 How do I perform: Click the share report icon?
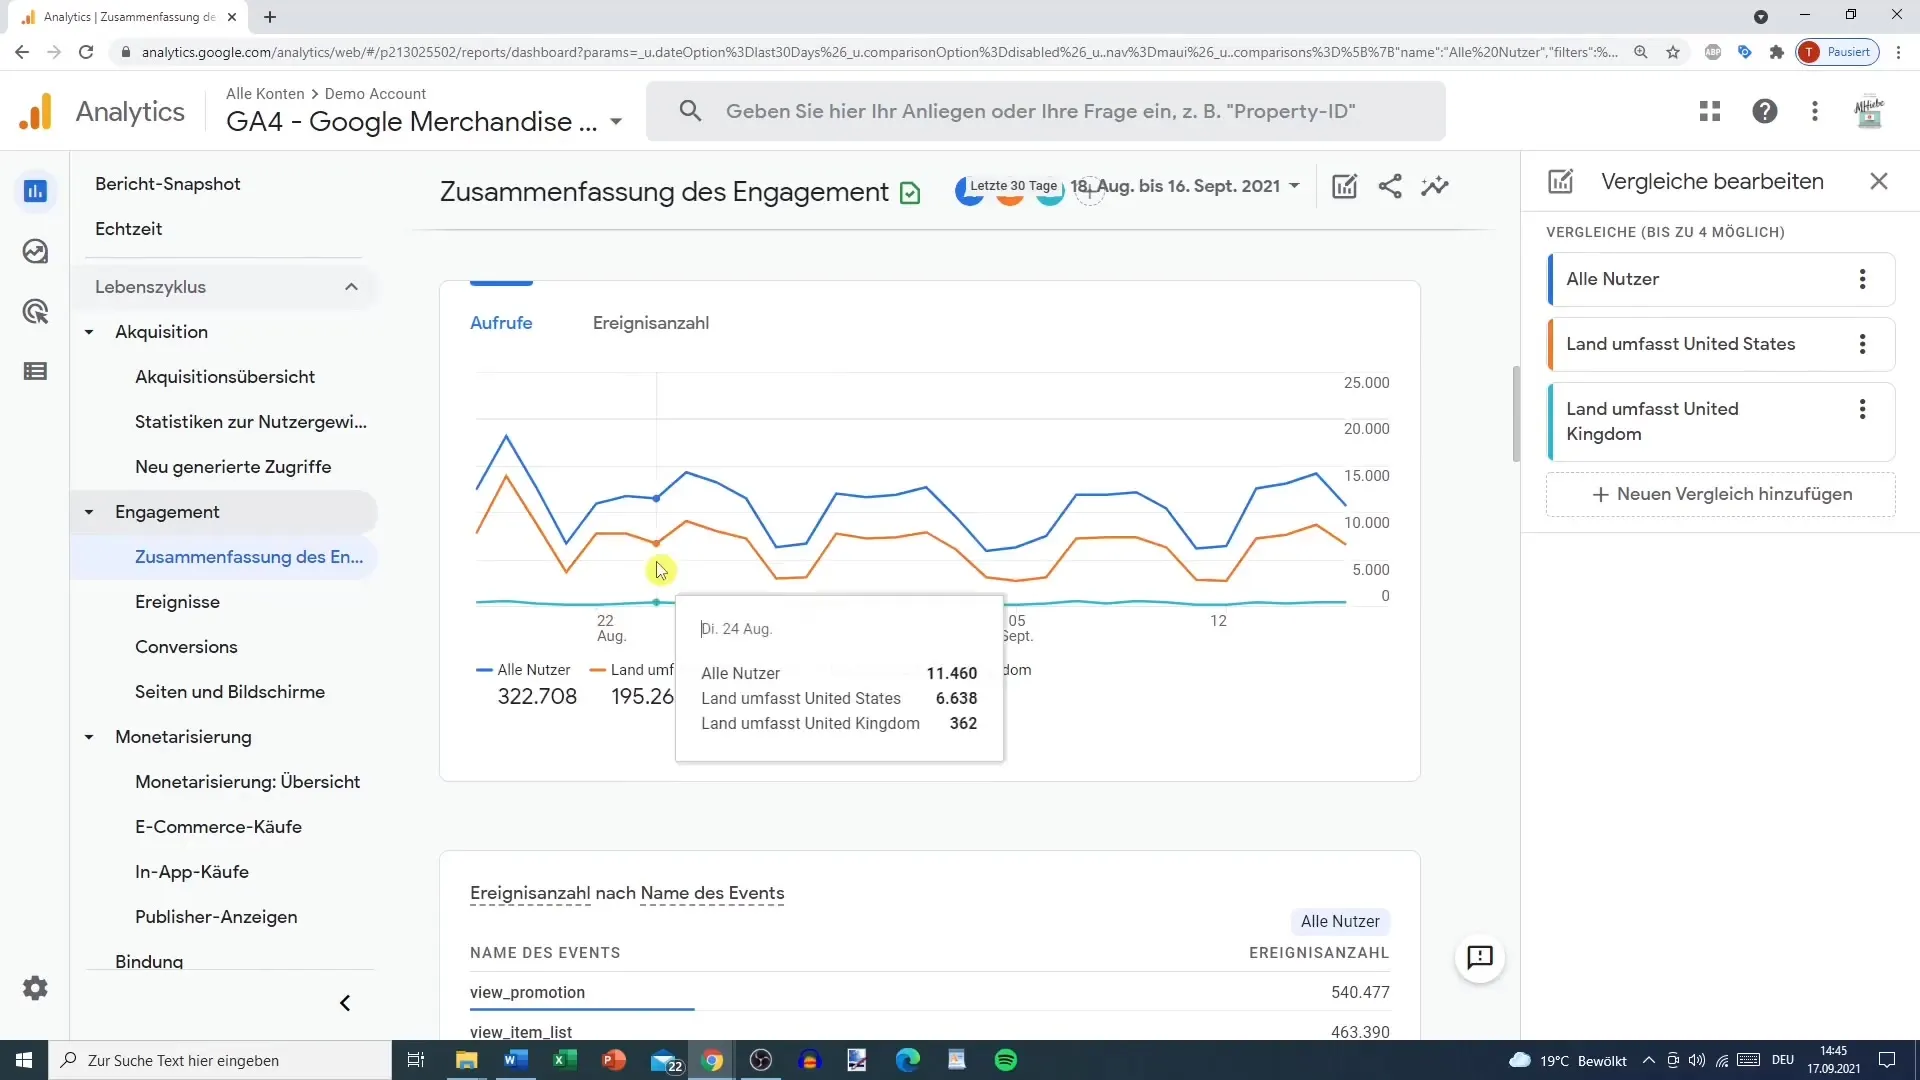pyautogui.click(x=1390, y=186)
